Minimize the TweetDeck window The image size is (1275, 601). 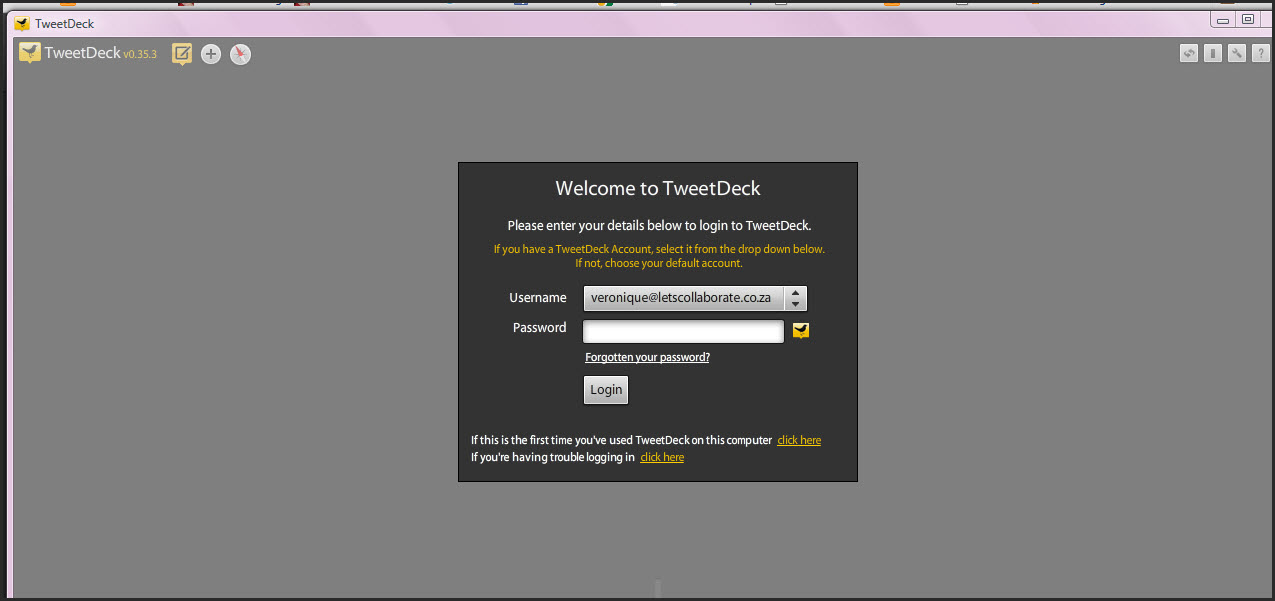click(x=1223, y=20)
